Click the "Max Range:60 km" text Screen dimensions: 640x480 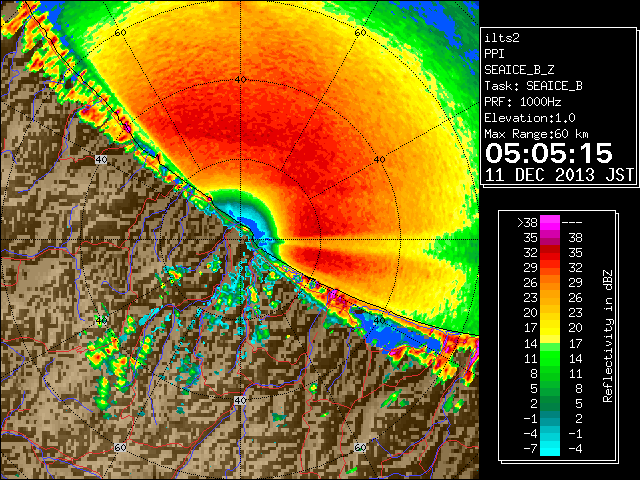point(536,134)
